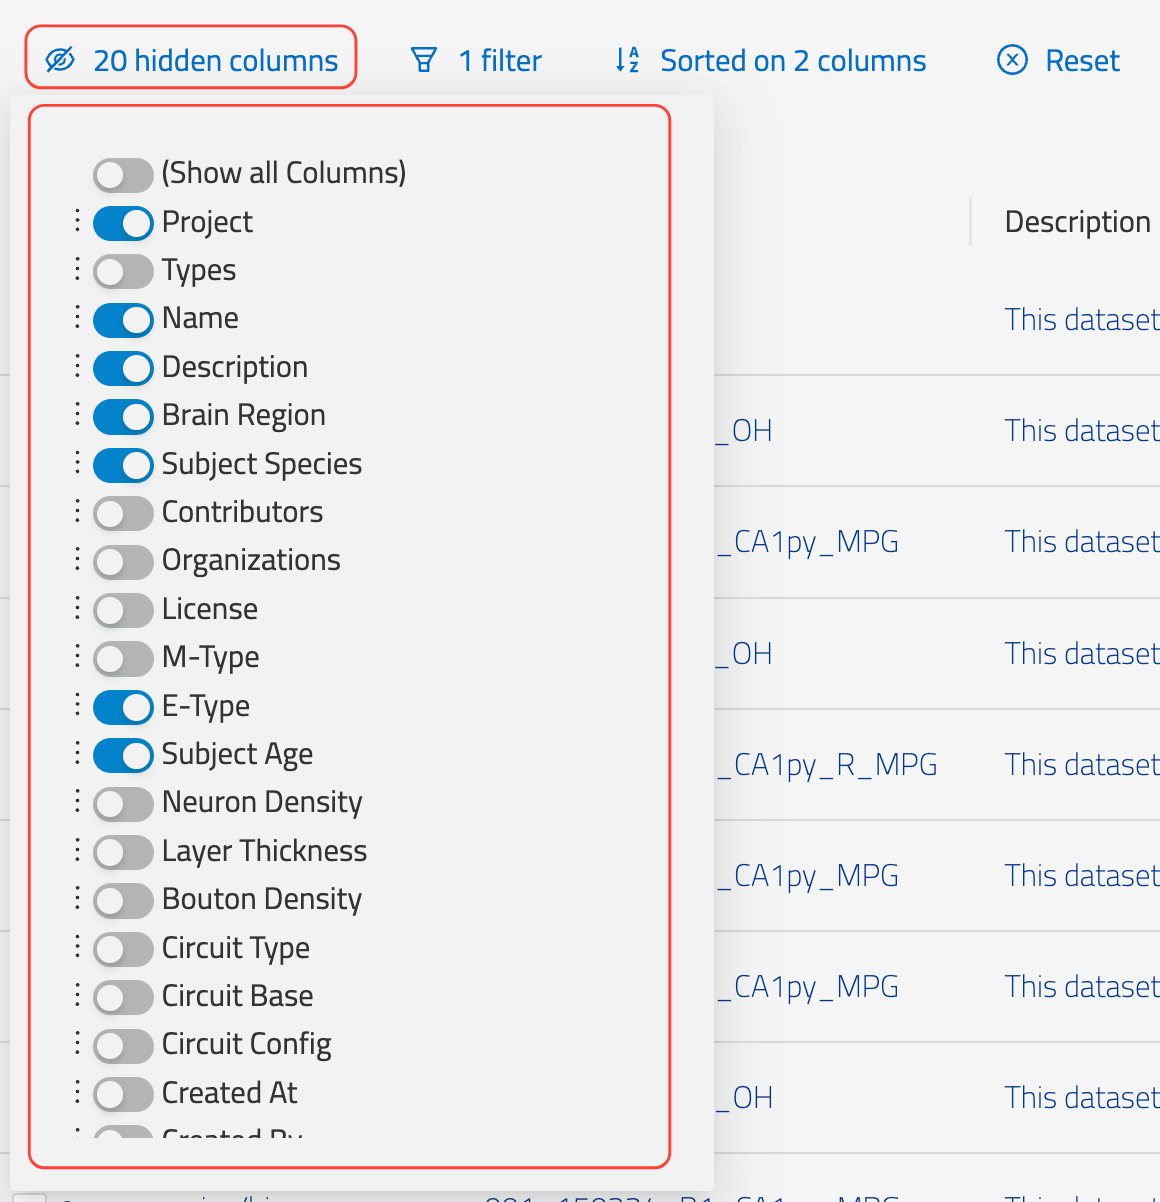The image size is (1160, 1202).
Task: Show the Contributors column toggle
Action: (123, 513)
